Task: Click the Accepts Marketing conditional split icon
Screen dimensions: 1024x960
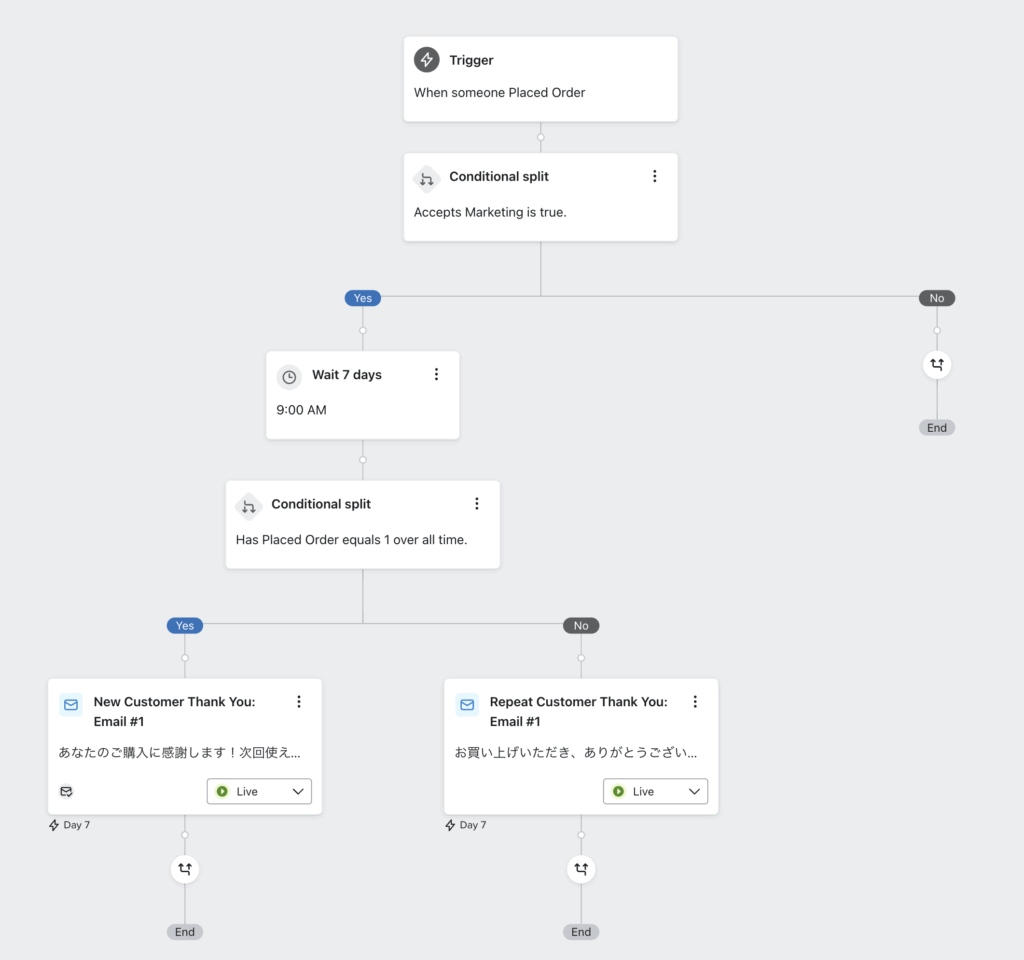Action: click(x=427, y=179)
